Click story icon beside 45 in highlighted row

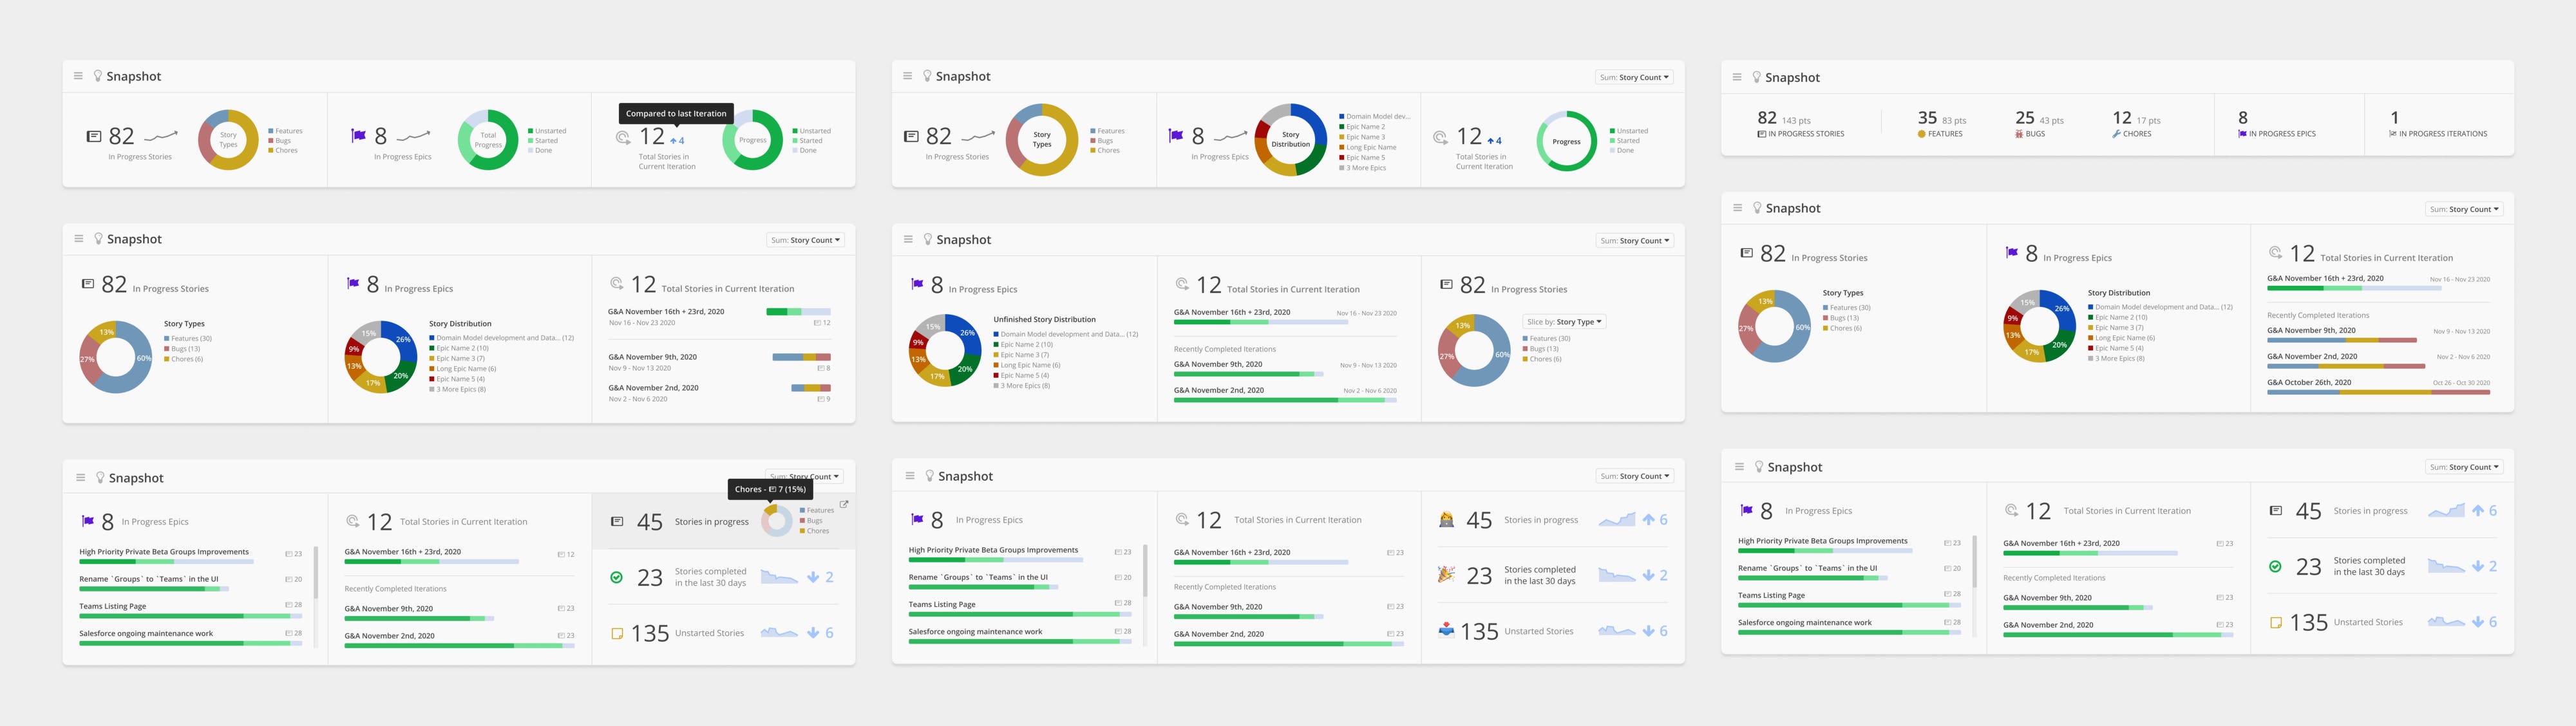617,522
